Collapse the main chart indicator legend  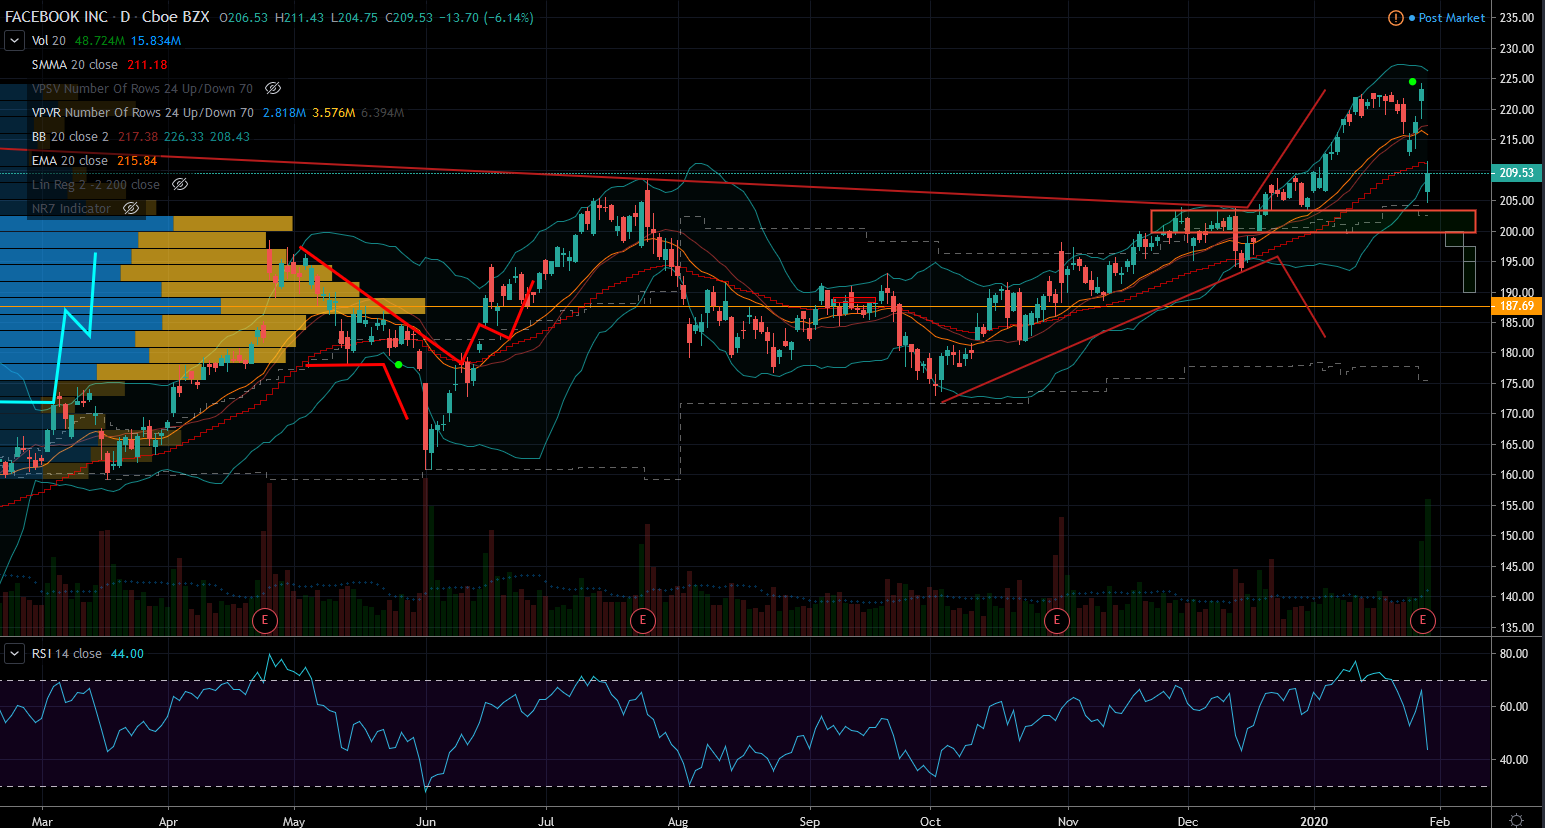14,41
